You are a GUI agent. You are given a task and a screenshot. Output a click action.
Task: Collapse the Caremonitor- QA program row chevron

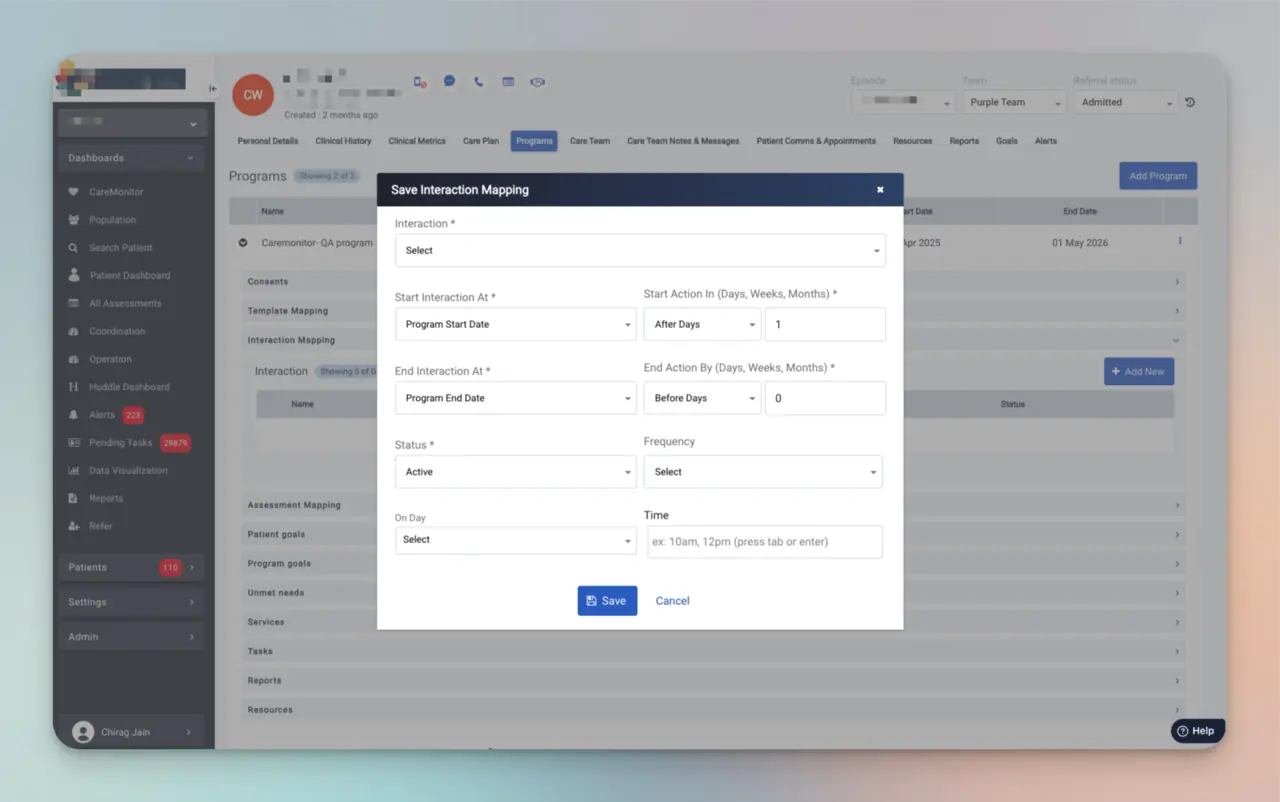click(243, 243)
